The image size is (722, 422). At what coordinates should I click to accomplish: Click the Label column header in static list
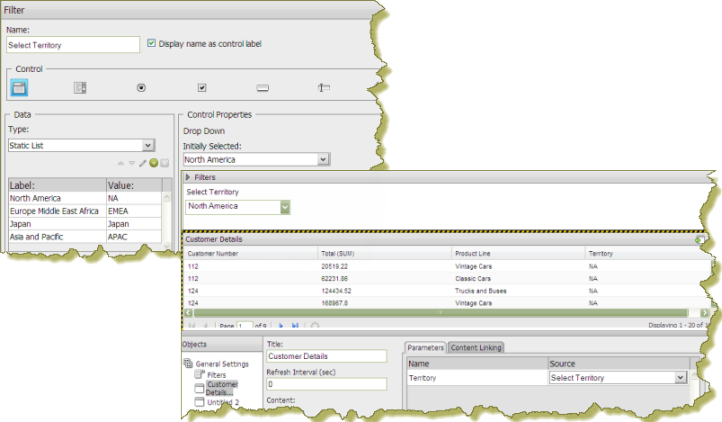[x=57, y=185]
